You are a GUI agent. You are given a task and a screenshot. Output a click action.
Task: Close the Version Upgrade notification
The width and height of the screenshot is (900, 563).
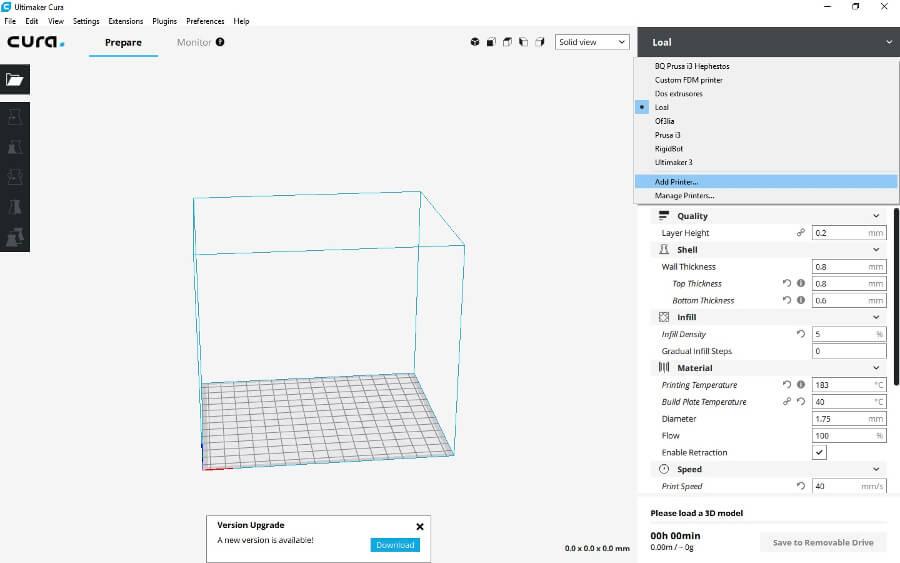(x=420, y=526)
